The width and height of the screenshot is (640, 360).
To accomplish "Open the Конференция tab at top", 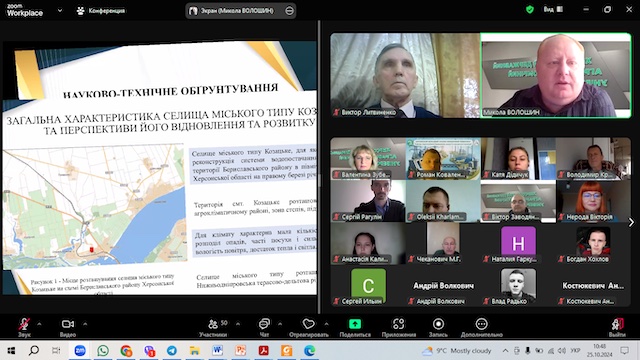I will (x=101, y=11).
